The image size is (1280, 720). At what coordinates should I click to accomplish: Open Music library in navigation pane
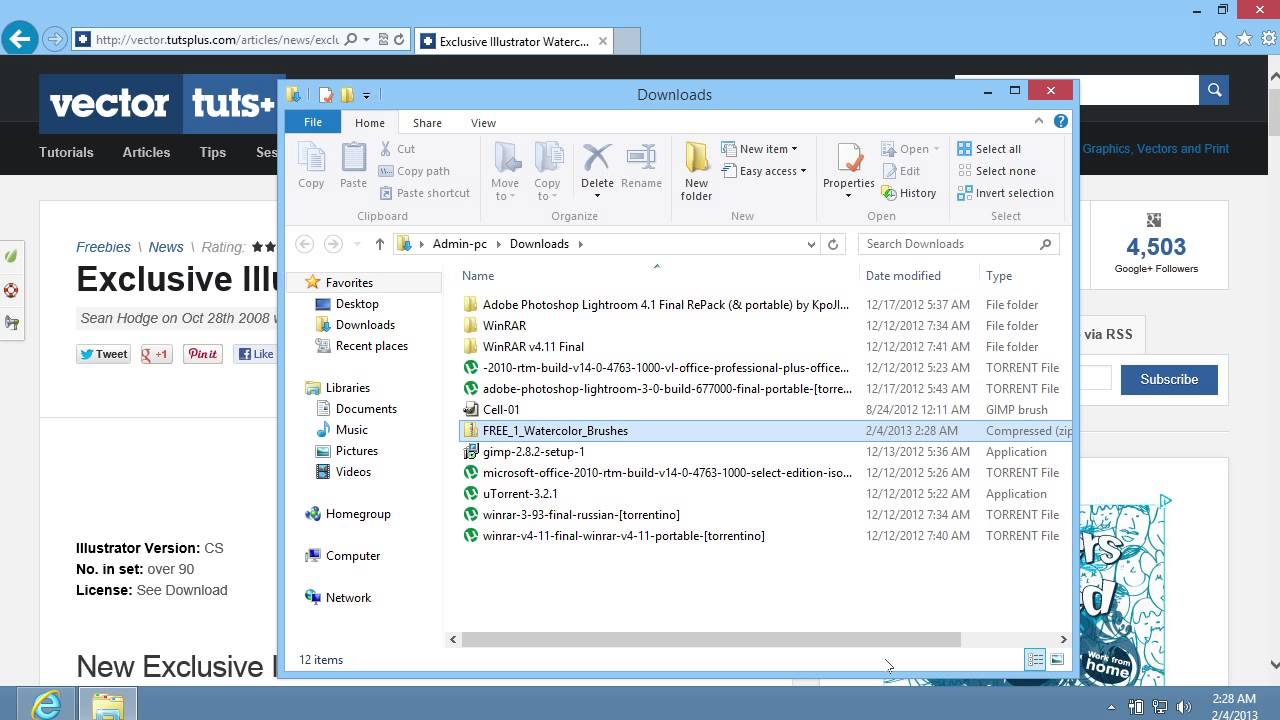coord(341,430)
